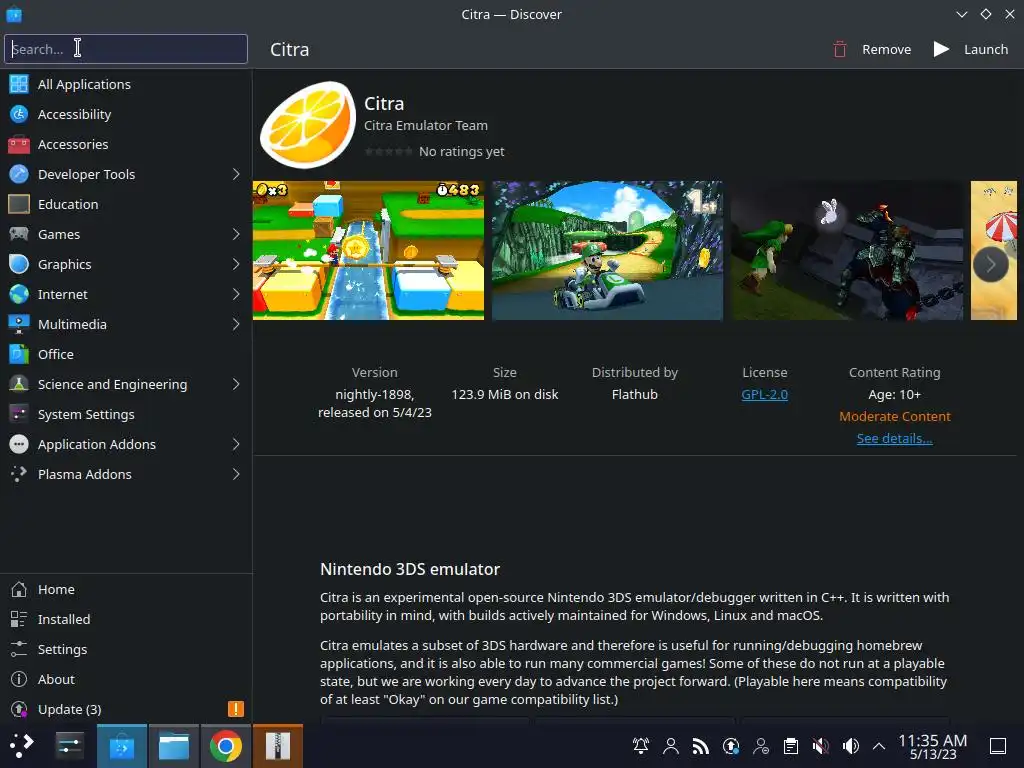Click the All Applications grid icon
The width and height of the screenshot is (1024, 768).
(x=19, y=84)
